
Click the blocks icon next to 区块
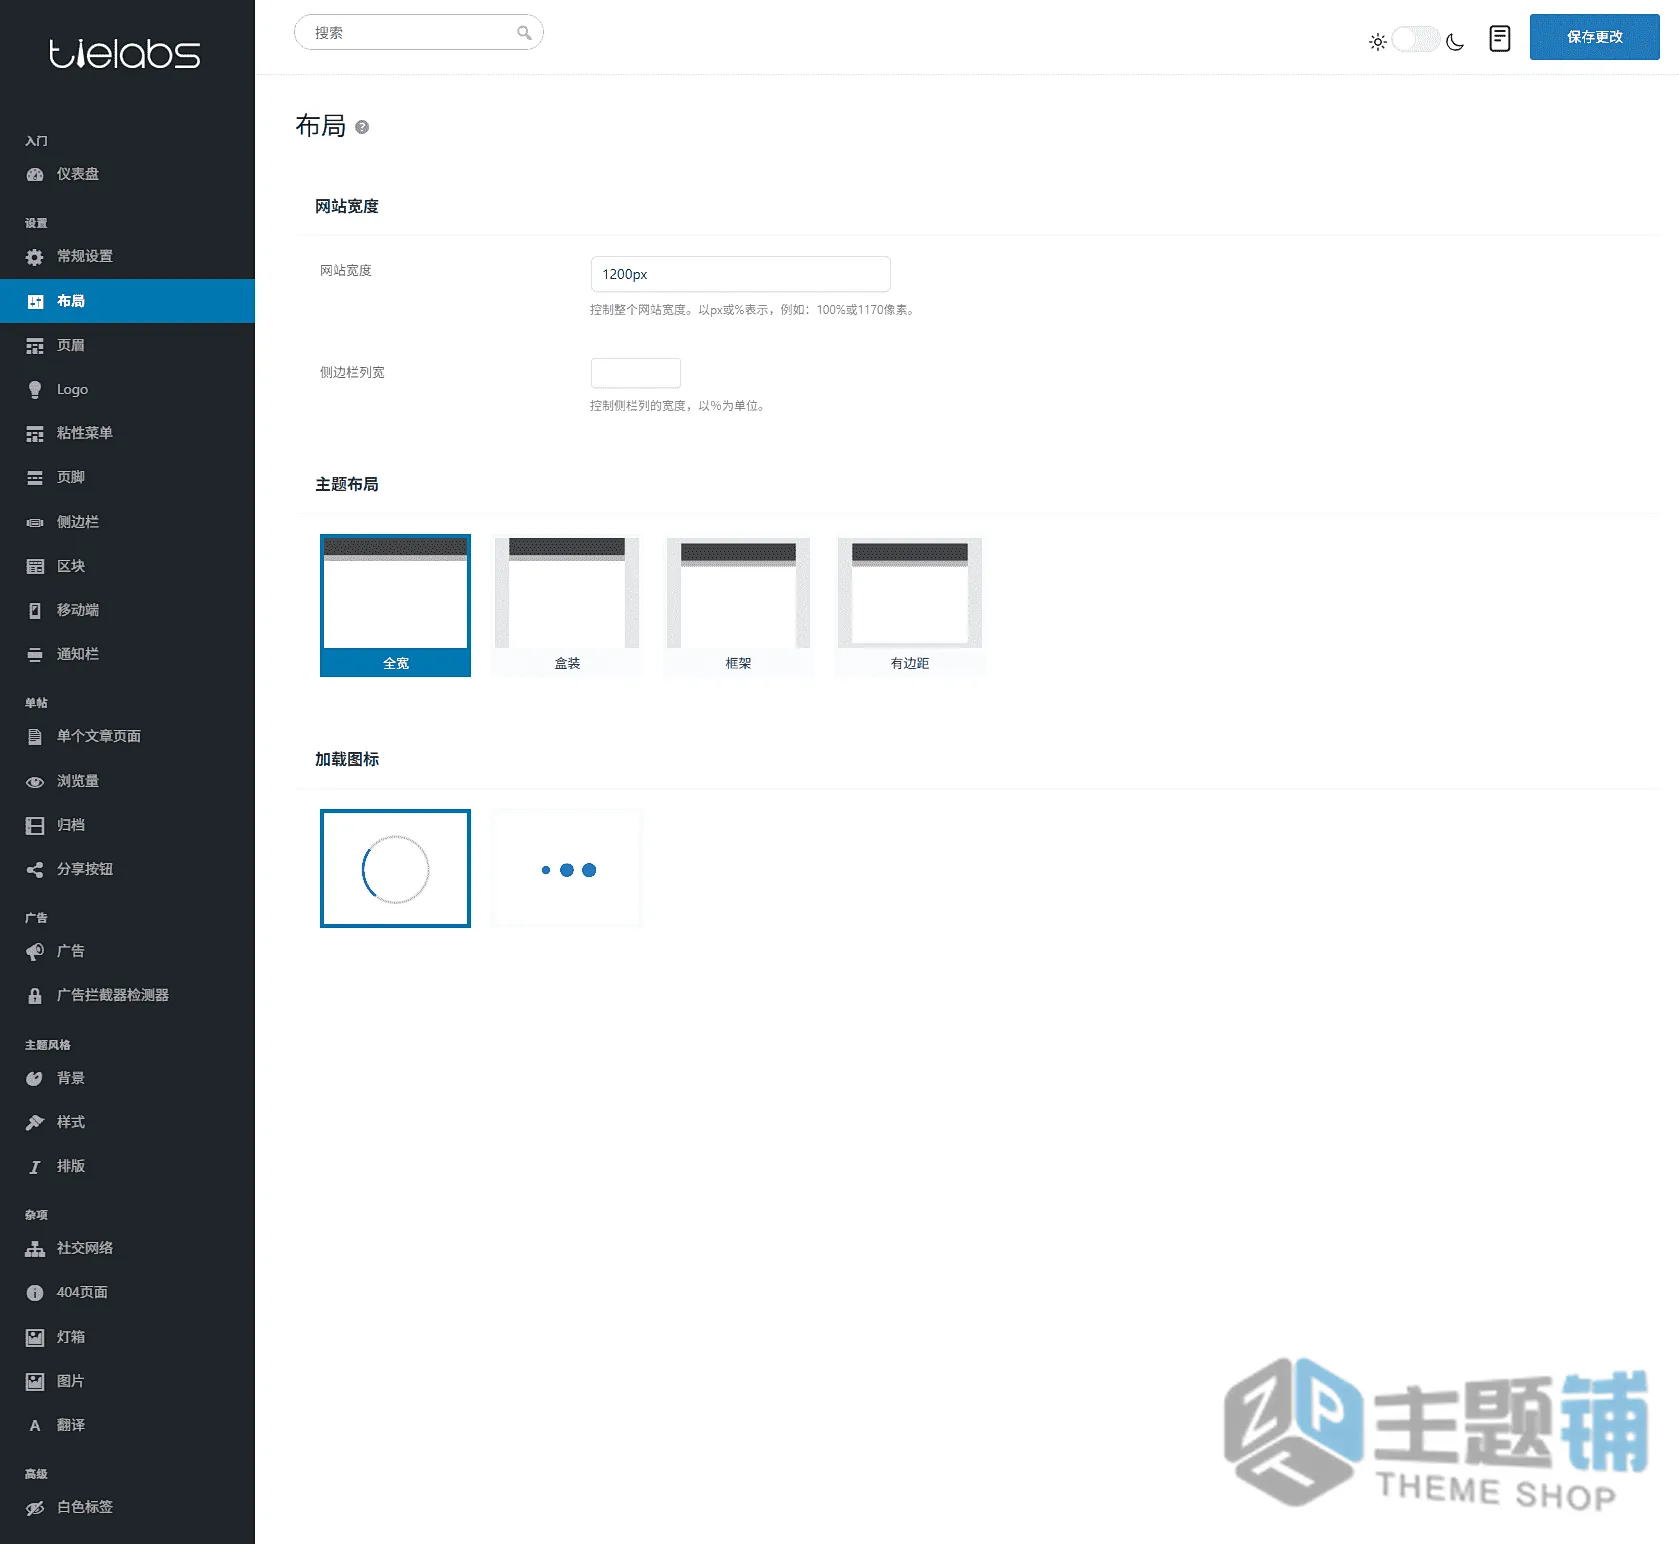point(35,566)
